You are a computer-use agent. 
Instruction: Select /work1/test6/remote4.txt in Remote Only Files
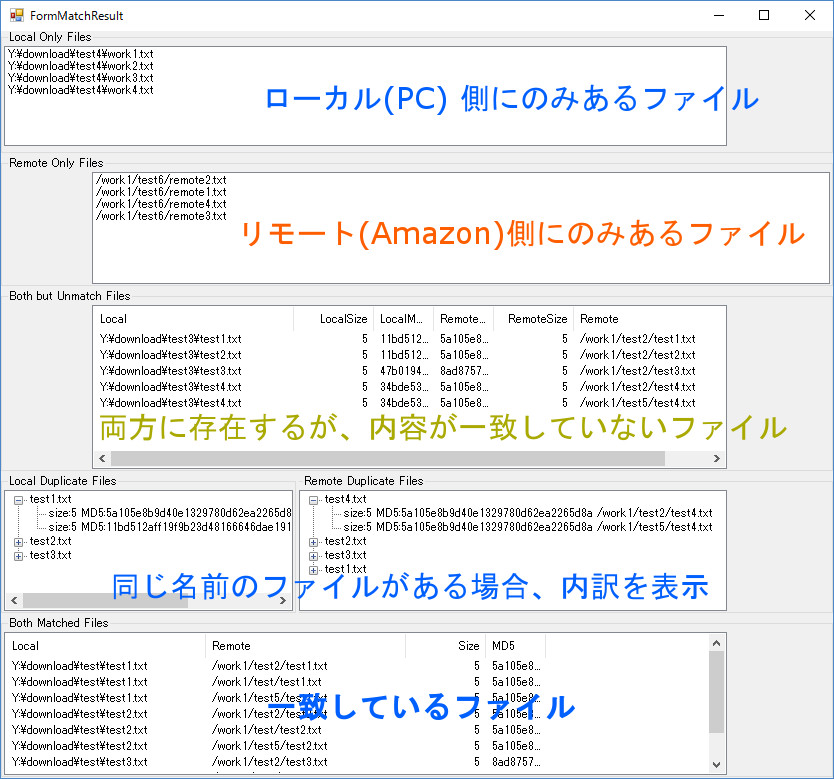point(162,204)
